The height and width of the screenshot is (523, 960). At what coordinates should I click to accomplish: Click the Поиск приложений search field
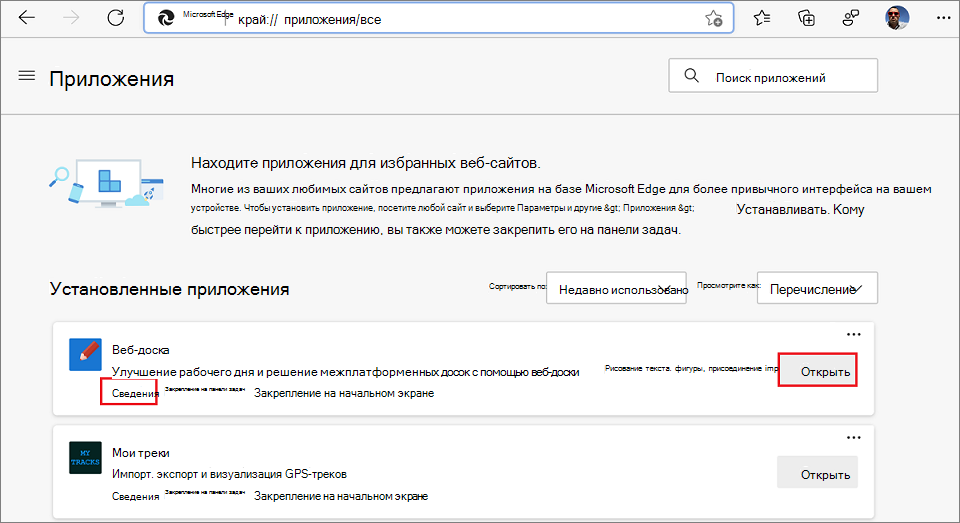click(x=773, y=75)
